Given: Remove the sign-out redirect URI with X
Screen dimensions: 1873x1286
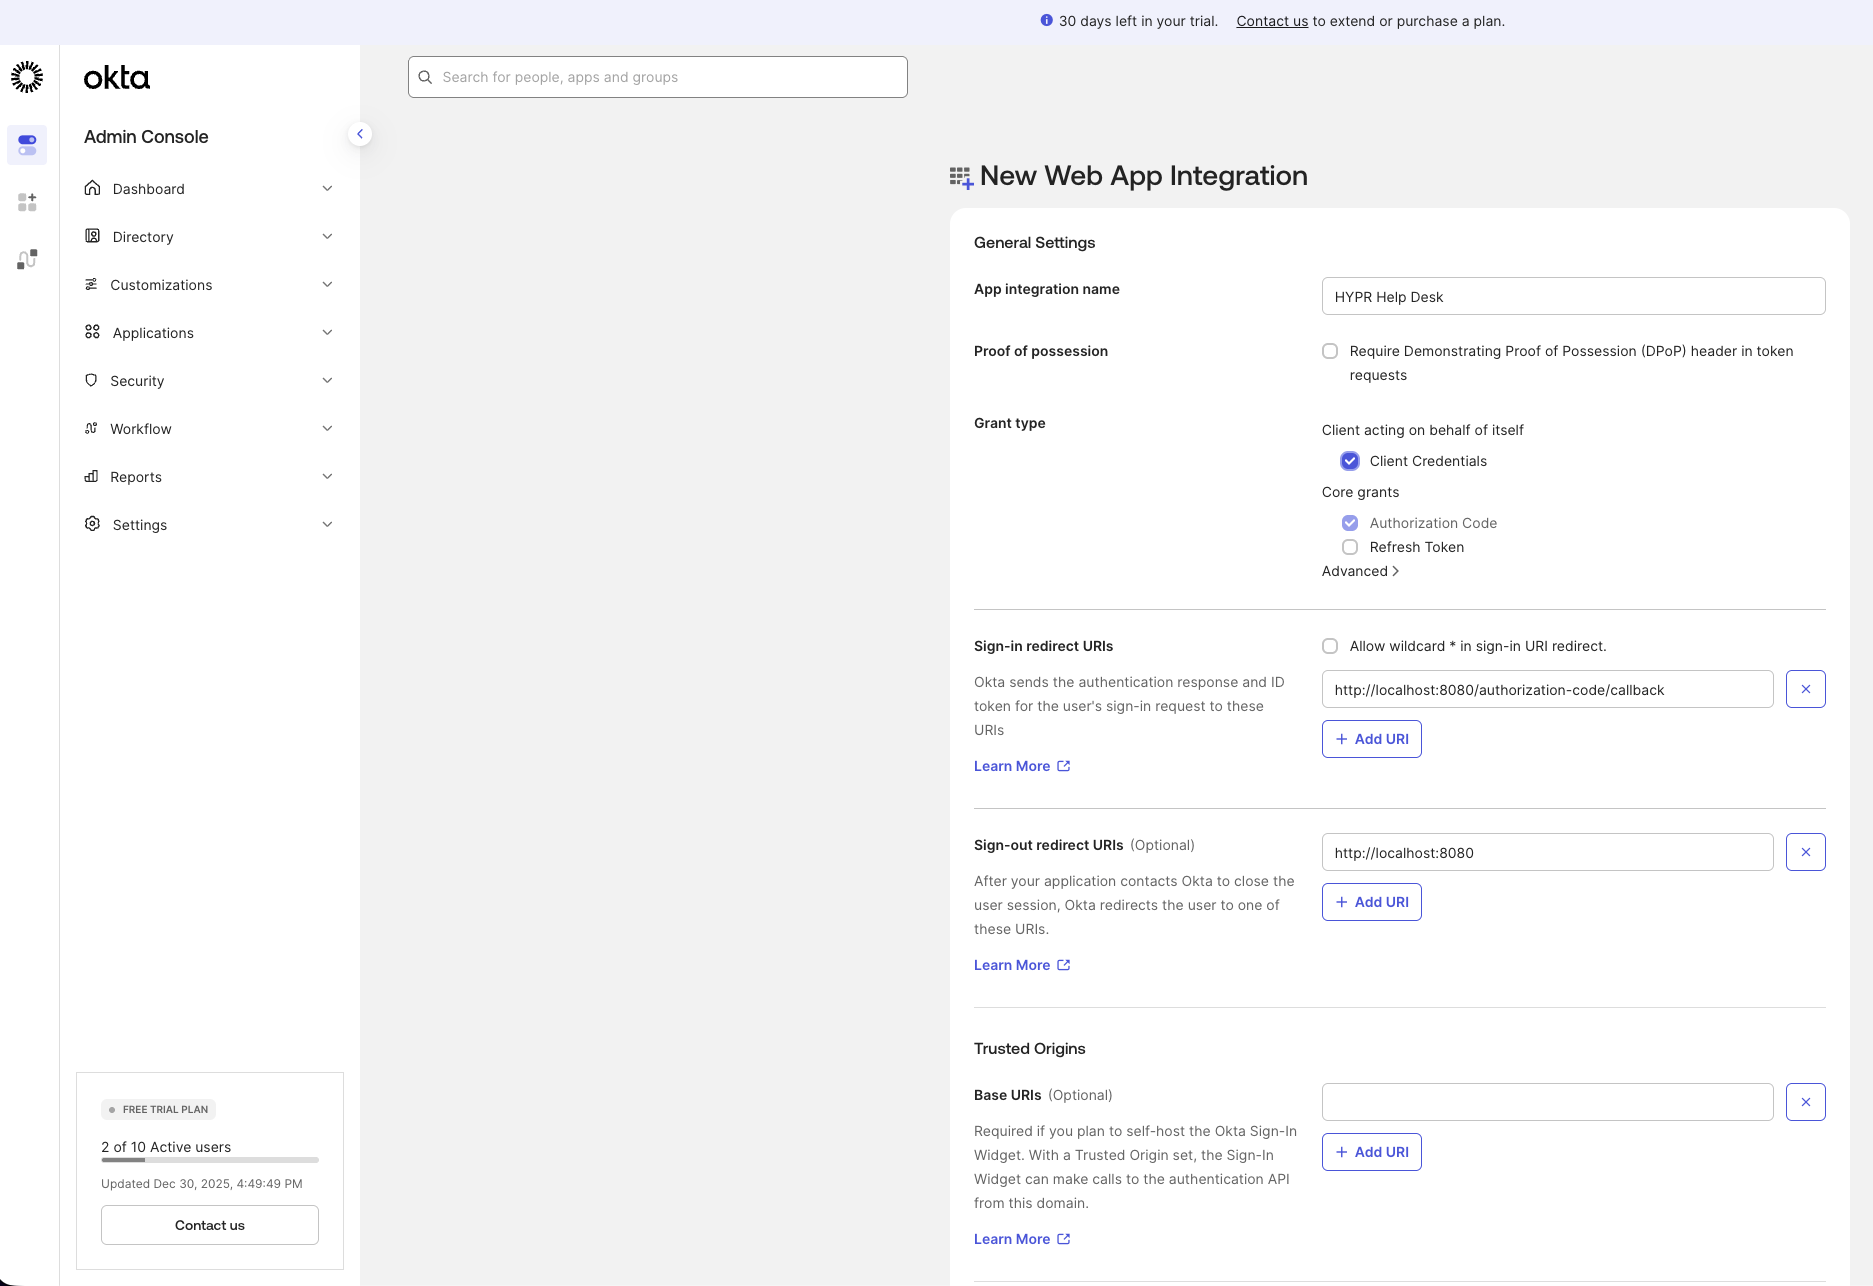Looking at the screenshot, I should pyautogui.click(x=1805, y=852).
